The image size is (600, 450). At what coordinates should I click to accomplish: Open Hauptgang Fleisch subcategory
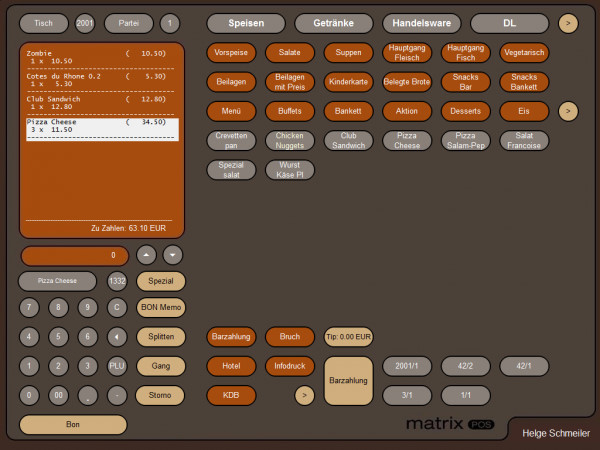pyautogui.click(x=407, y=52)
